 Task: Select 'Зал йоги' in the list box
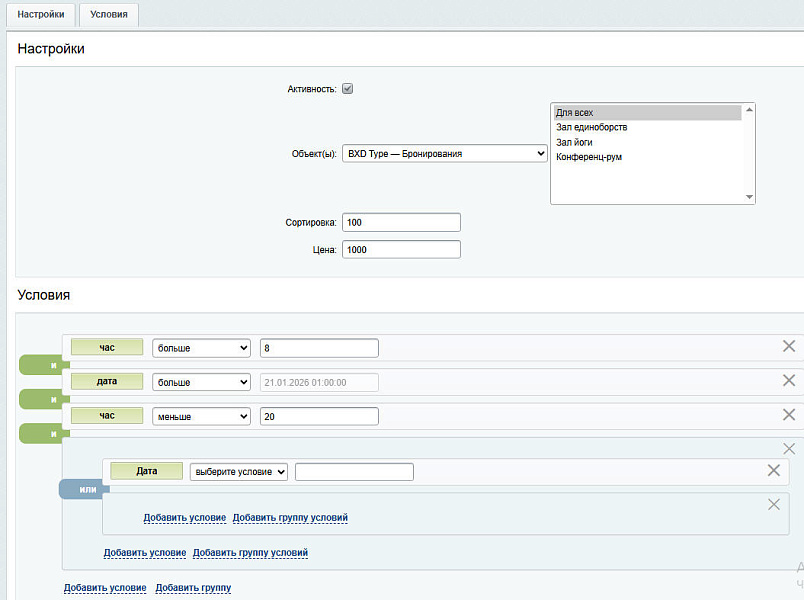[x=574, y=142]
